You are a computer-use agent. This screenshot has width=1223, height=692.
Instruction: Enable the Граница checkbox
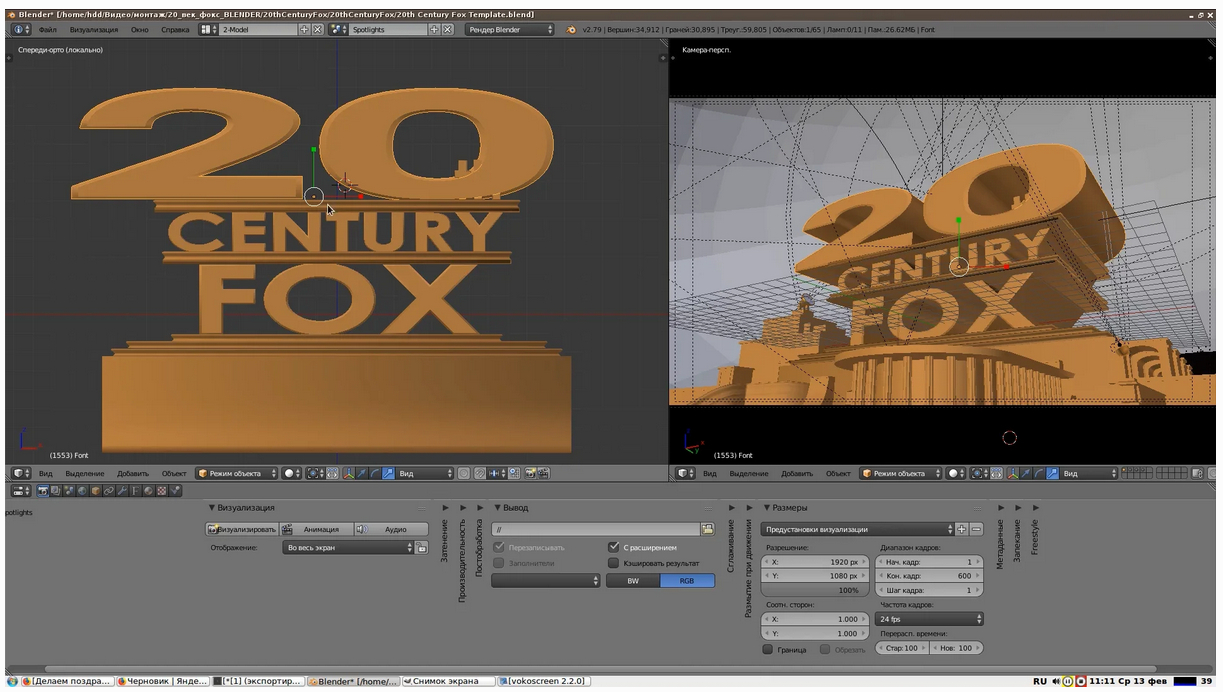(x=768, y=650)
